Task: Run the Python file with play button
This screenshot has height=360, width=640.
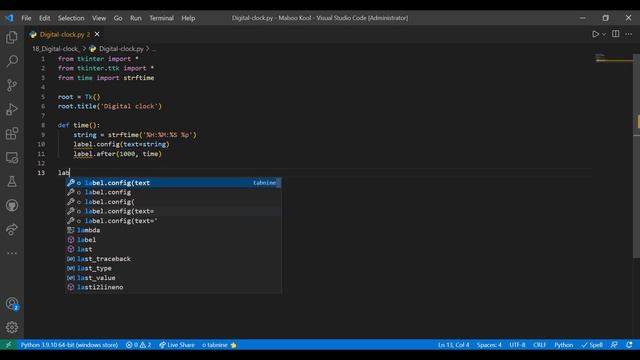Action: point(595,34)
